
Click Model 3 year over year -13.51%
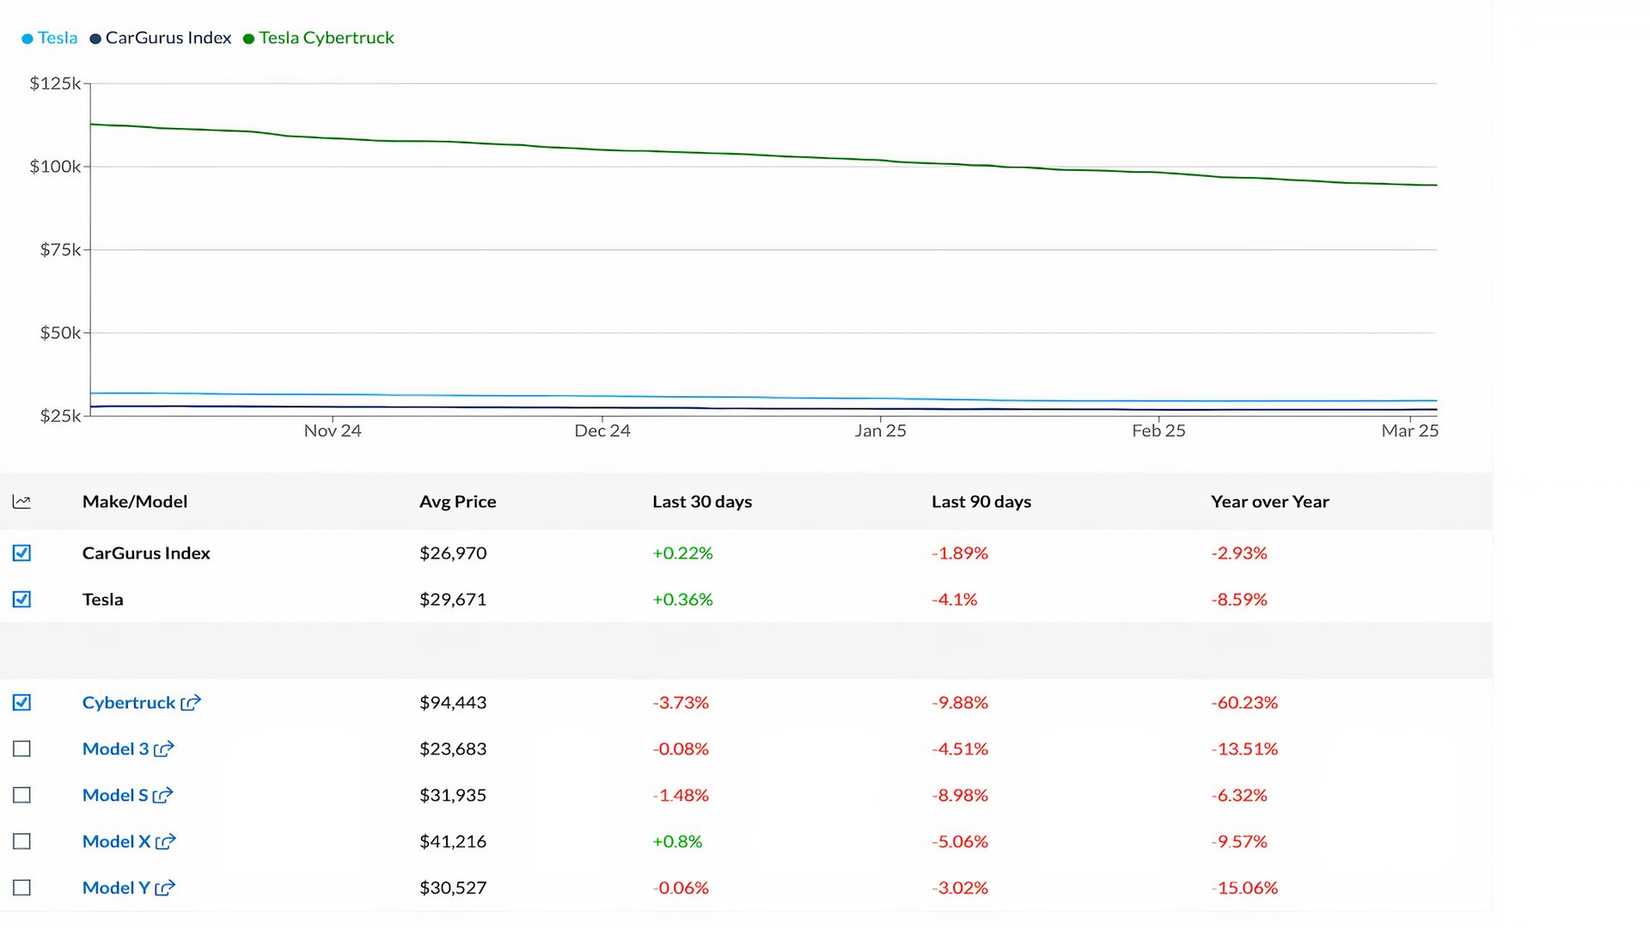tap(1244, 749)
